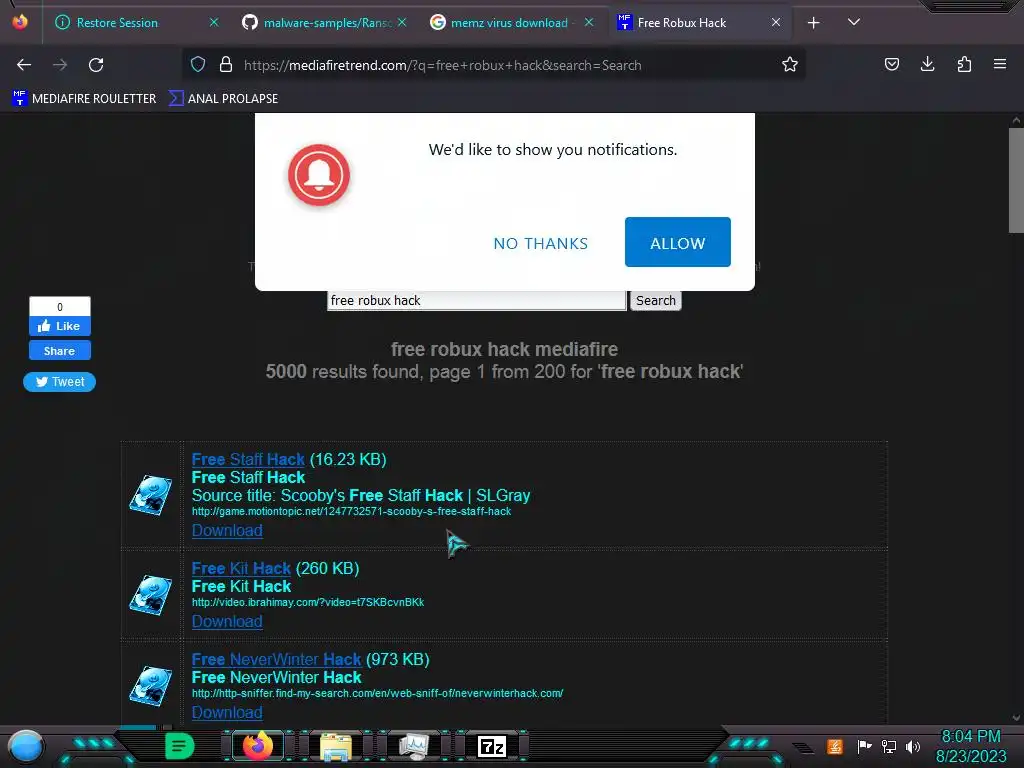1024x768 pixels.
Task: Open a new tab with plus icon
Action: click(814, 23)
